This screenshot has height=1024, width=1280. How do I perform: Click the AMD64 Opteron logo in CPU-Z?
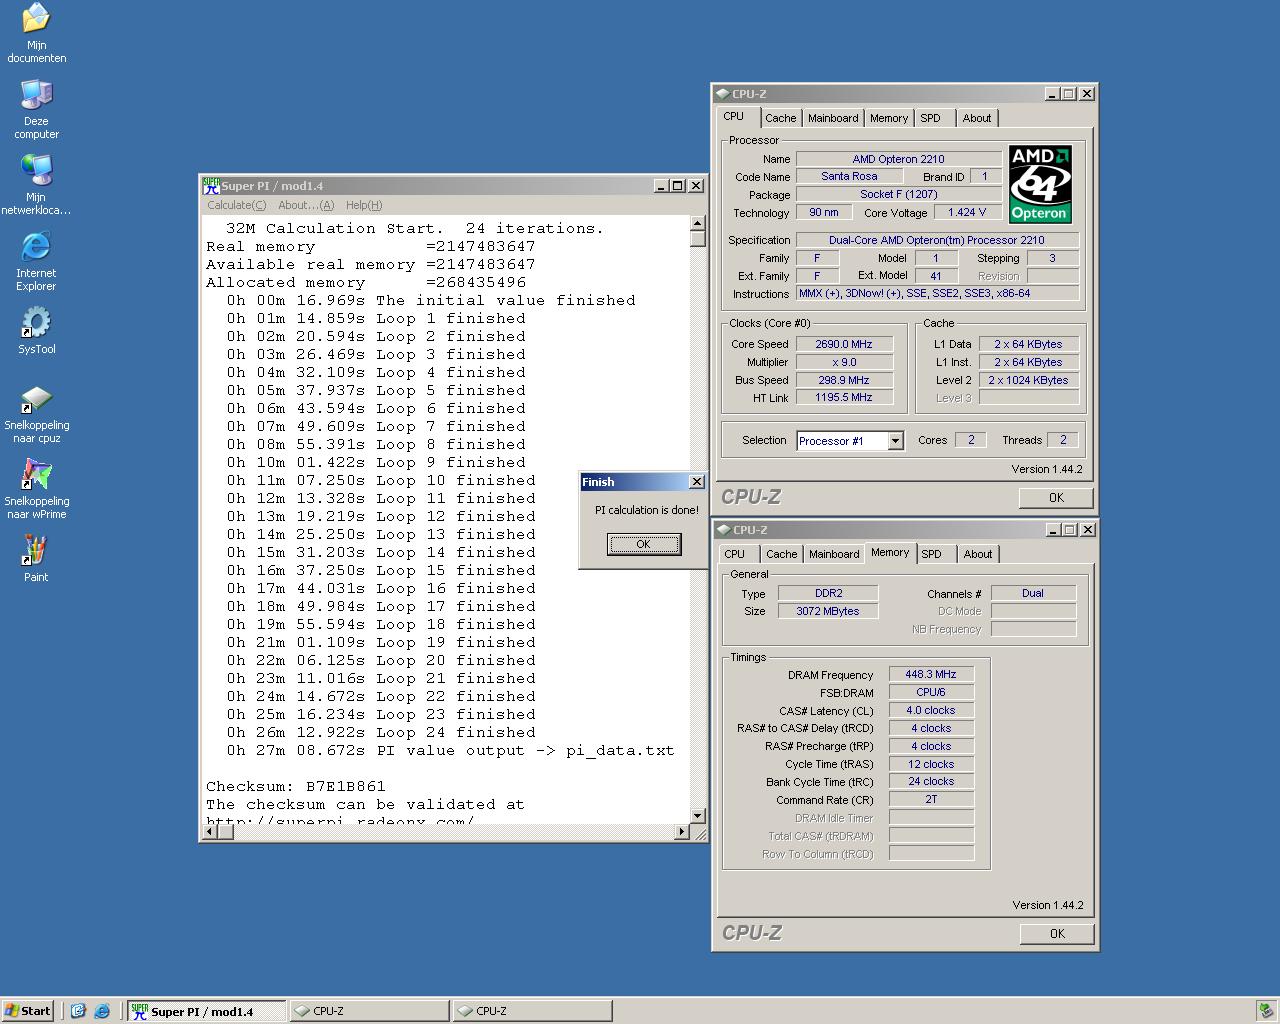1040,184
